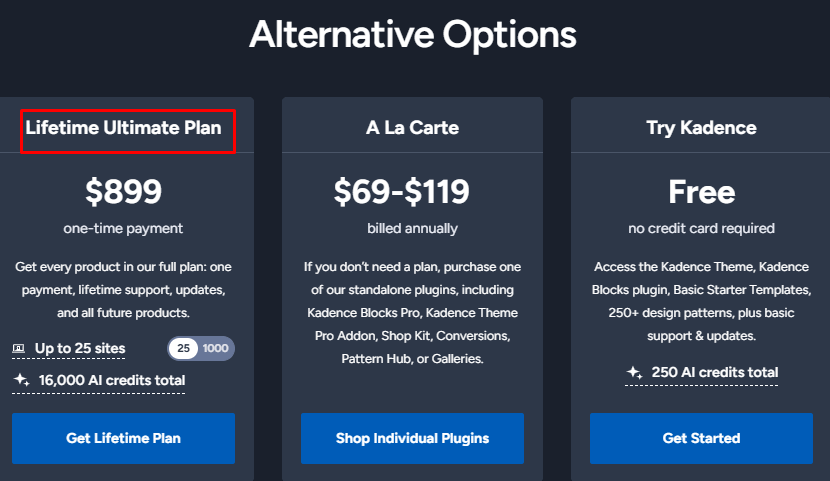The width and height of the screenshot is (830, 481).
Task: Click the A La Carte card title
Action: pos(412,128)
